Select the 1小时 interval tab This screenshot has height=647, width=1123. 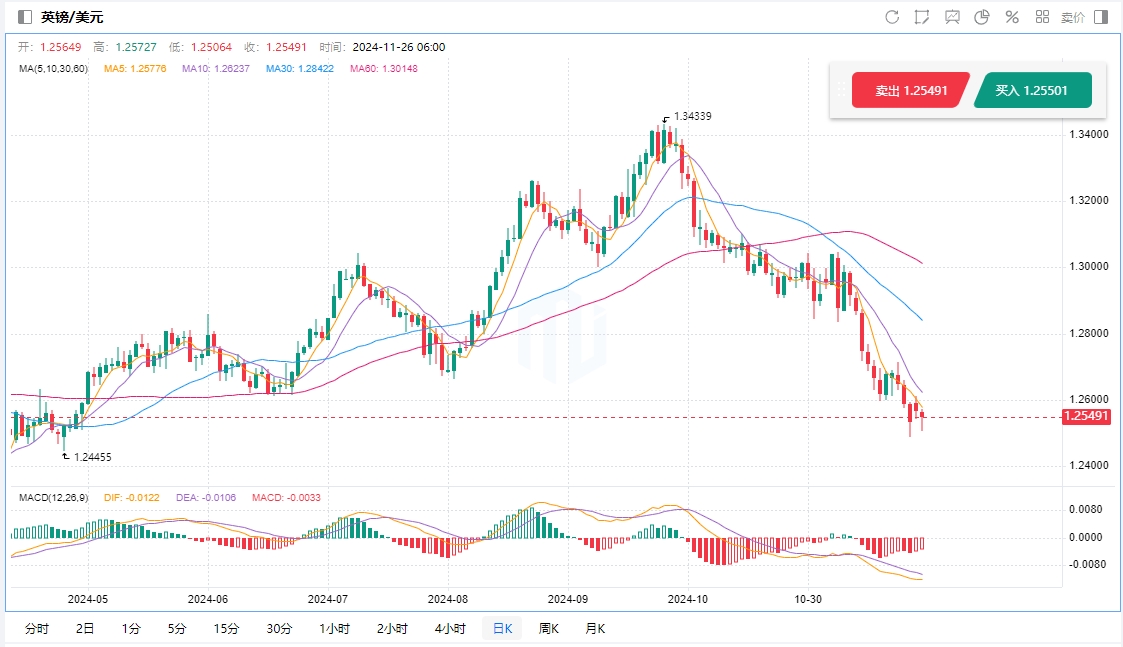click(334, 629)
